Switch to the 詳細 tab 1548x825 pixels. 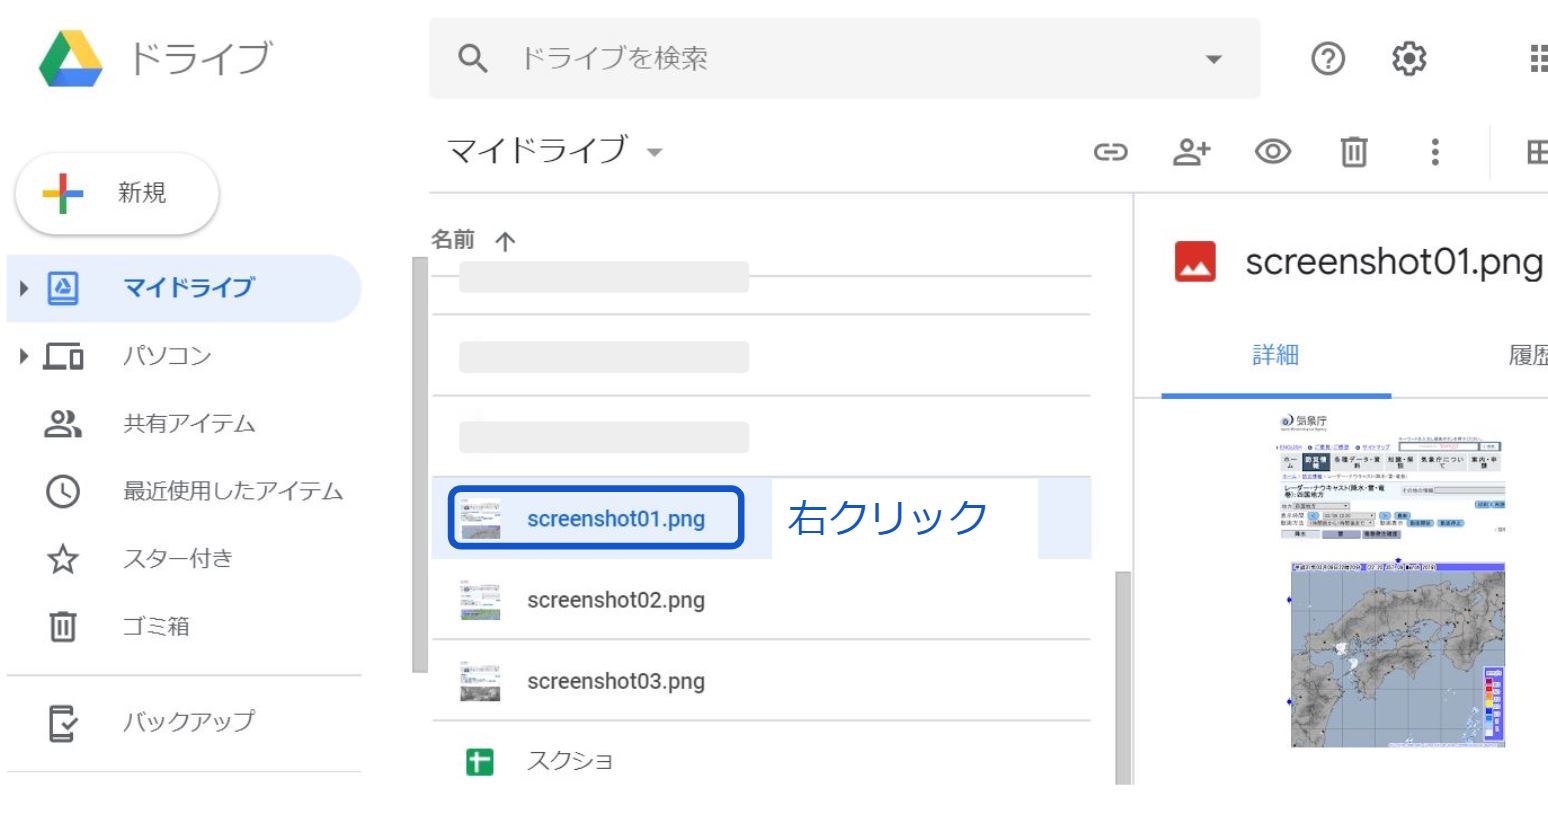click(1275, 355)
